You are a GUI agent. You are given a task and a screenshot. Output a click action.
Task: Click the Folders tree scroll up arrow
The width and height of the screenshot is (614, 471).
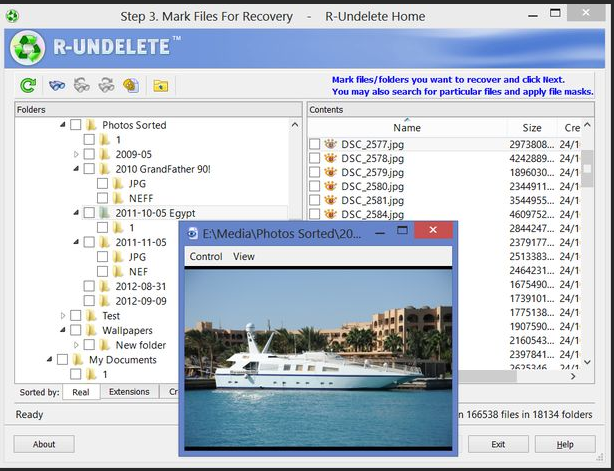point(295,125)
